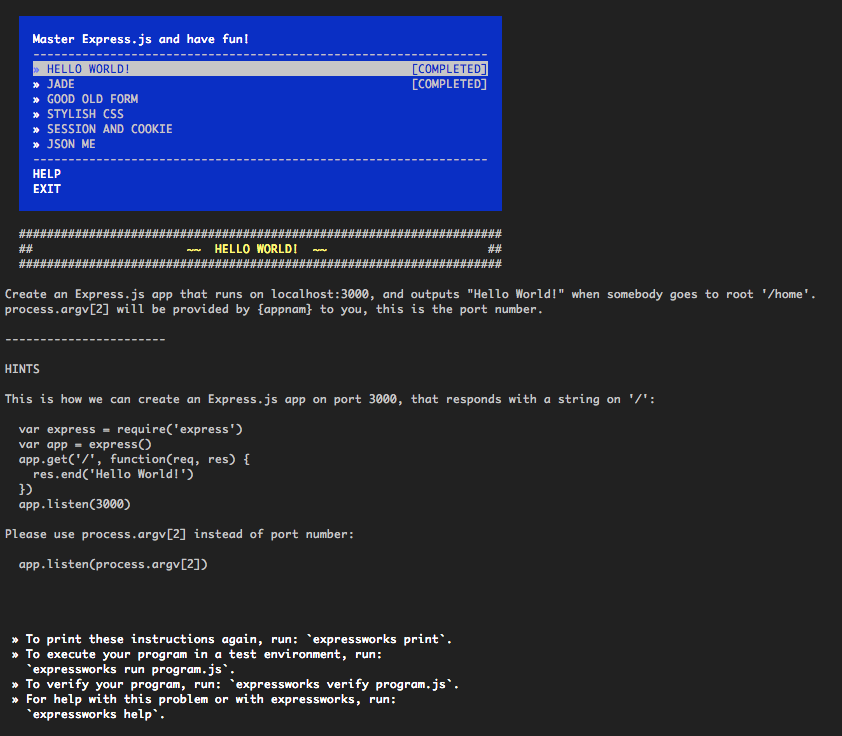Pick the JSON ME exercise

click(71, 144)
